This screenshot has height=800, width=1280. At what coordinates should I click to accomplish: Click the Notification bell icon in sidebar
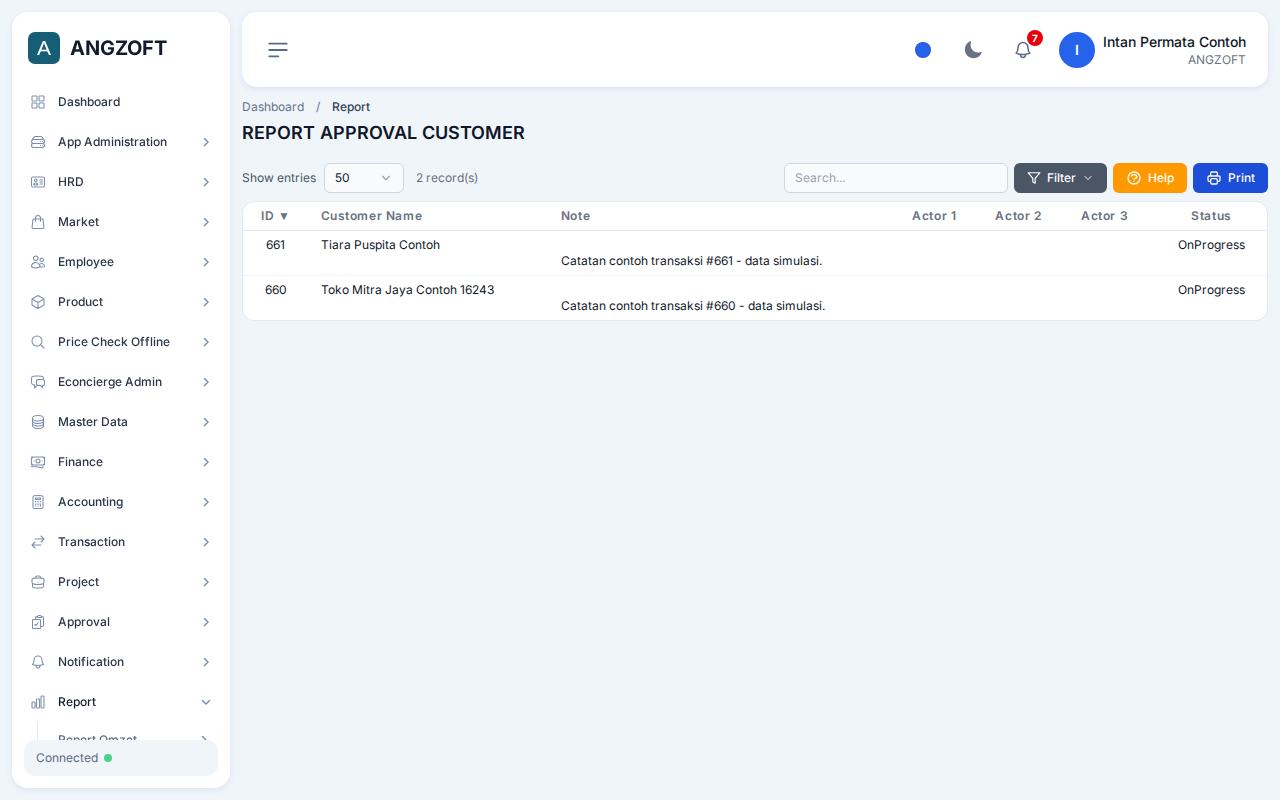[x=38, y=662]
